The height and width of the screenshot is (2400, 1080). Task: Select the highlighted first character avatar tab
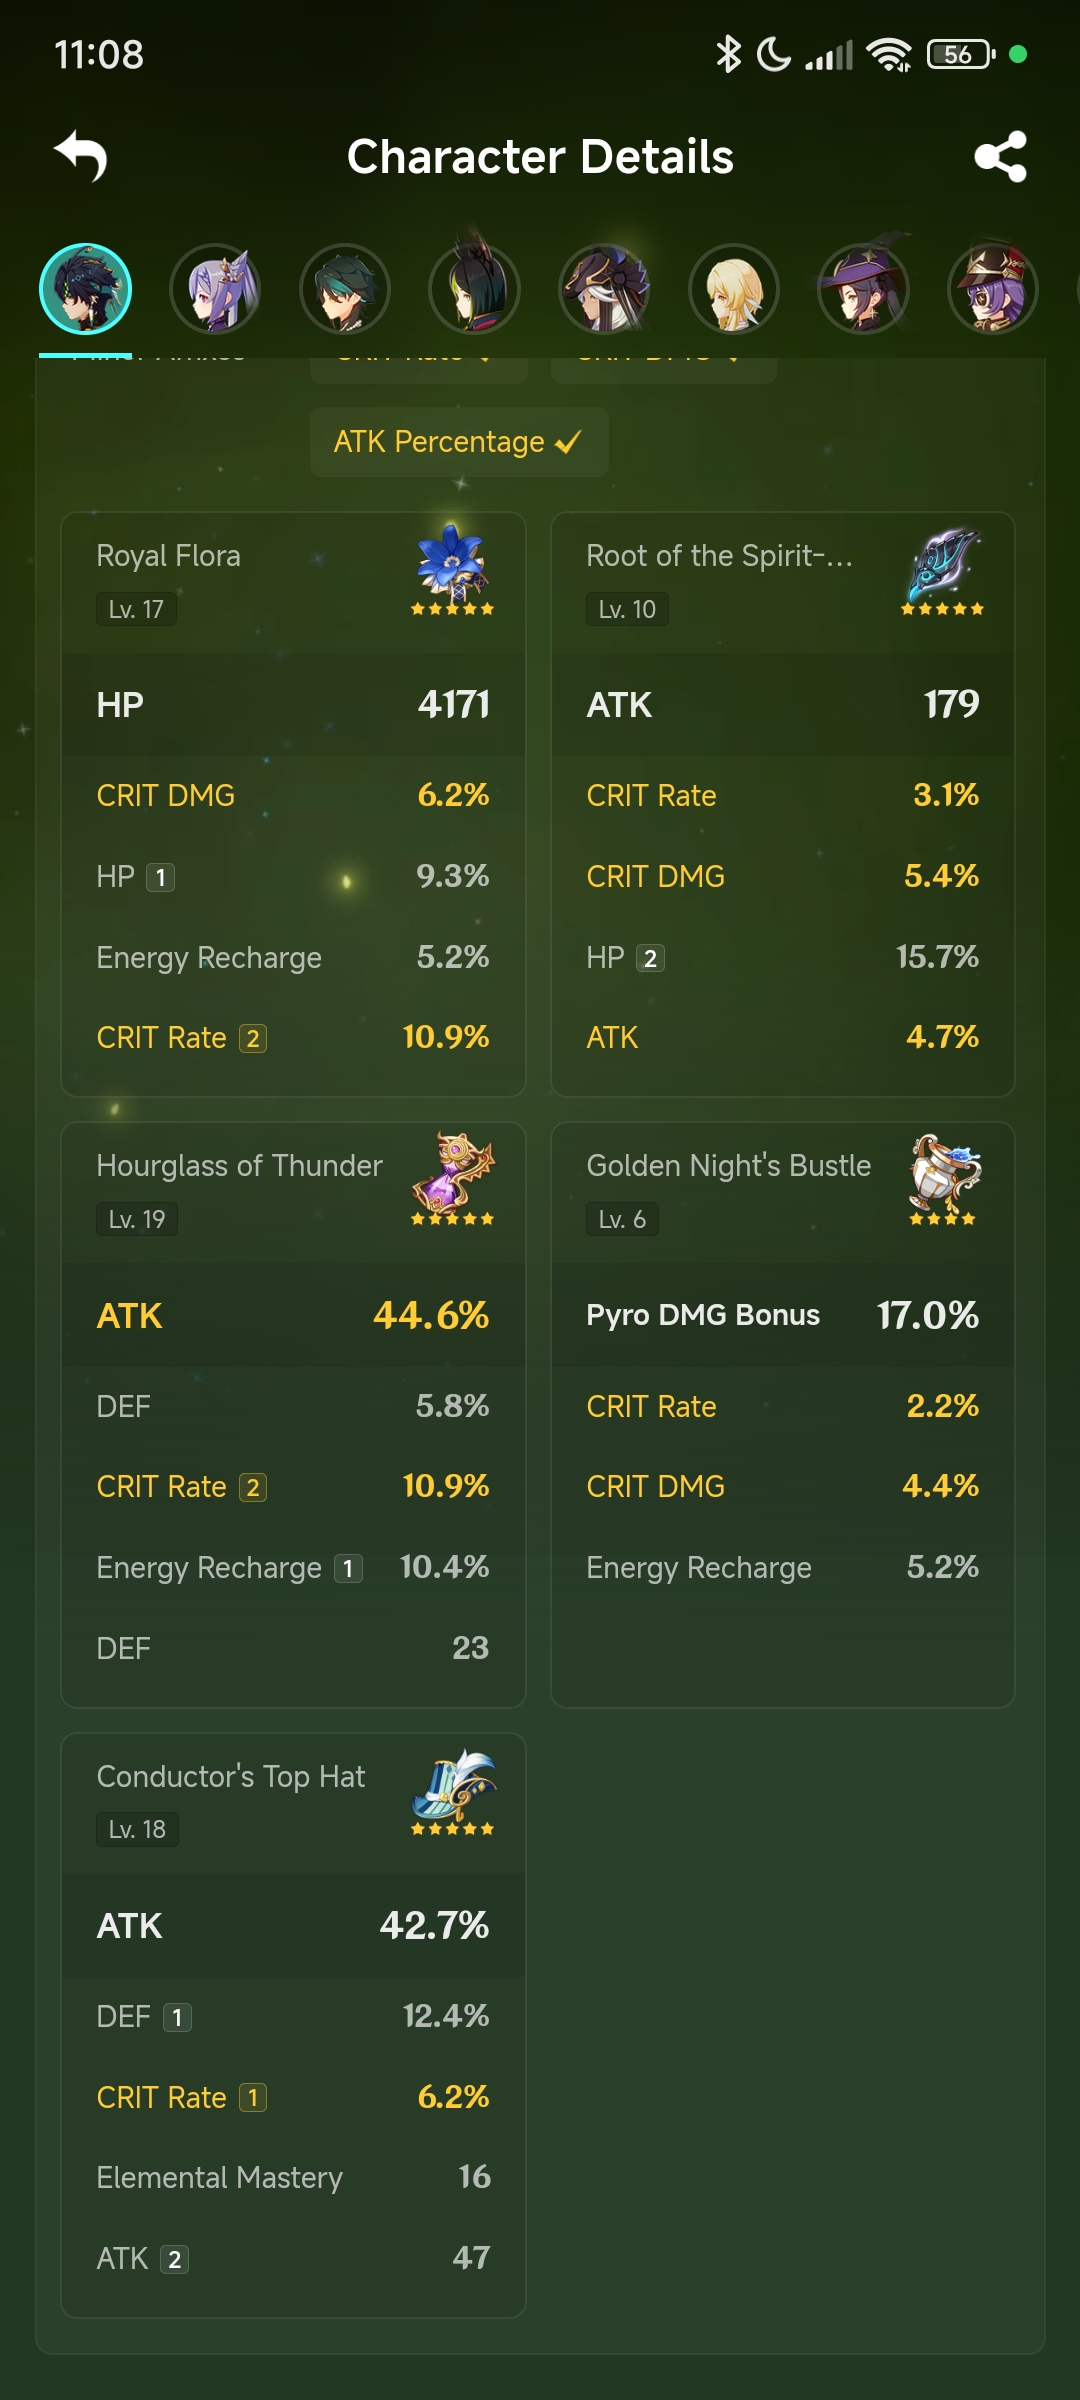pos(86,290)
